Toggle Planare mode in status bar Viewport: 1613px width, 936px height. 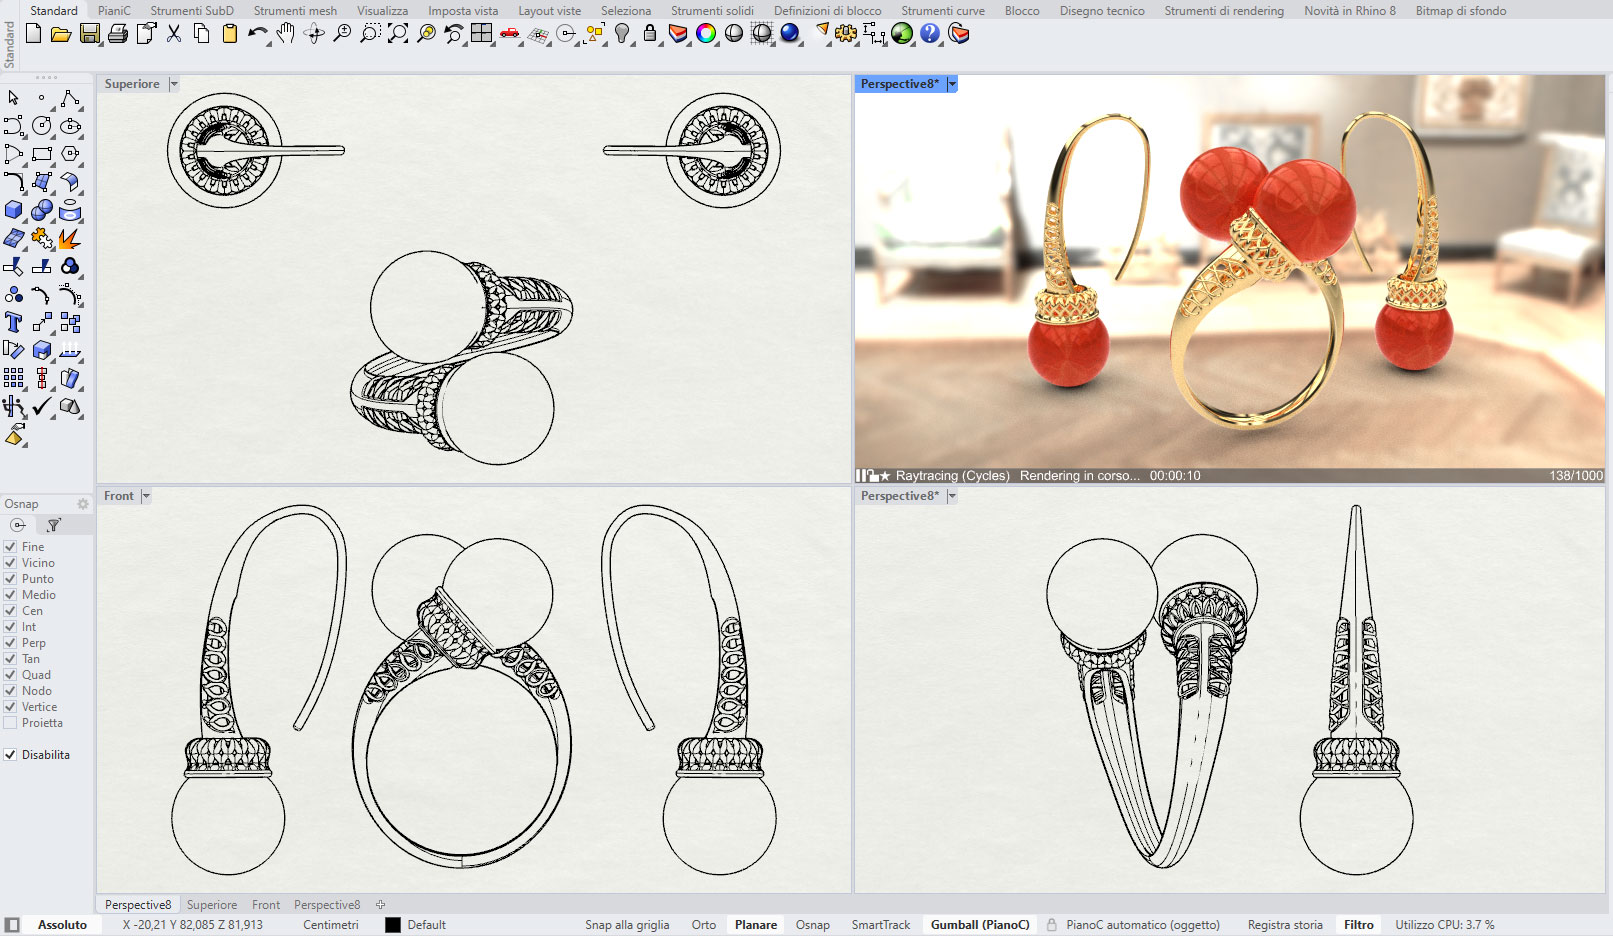coord(756,925)
